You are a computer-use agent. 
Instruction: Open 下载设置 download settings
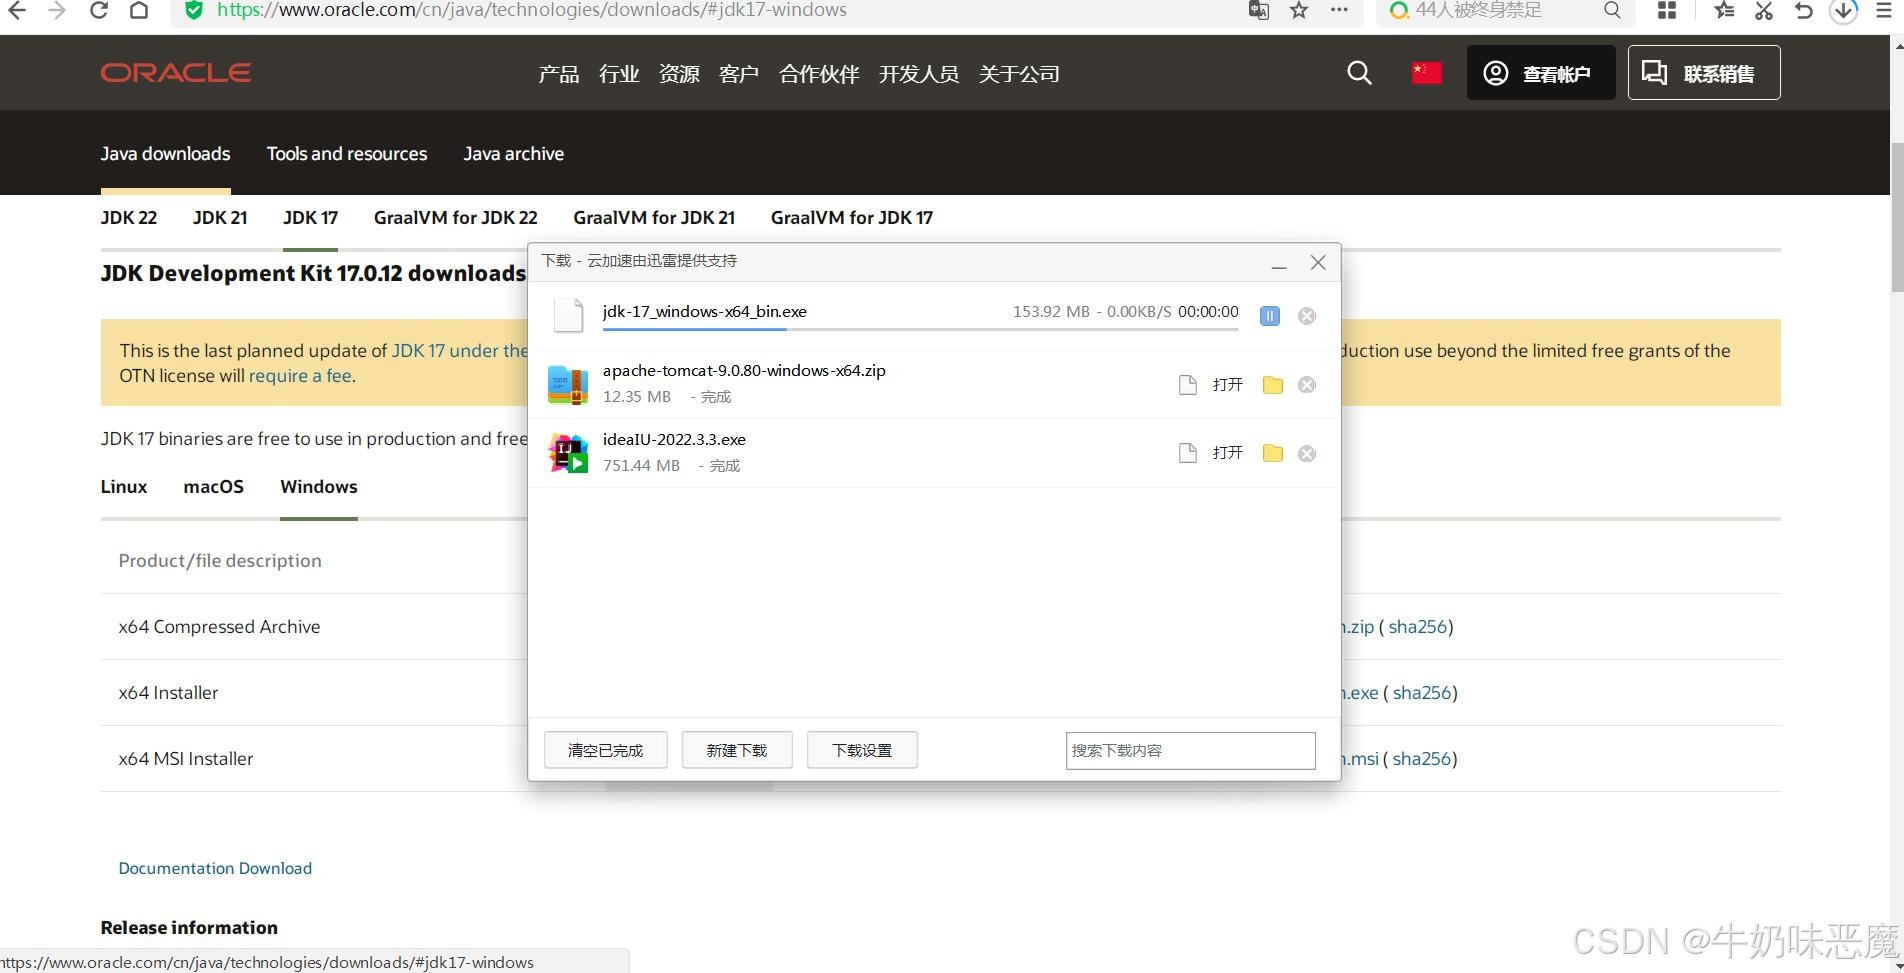click(x=862, y=750)
